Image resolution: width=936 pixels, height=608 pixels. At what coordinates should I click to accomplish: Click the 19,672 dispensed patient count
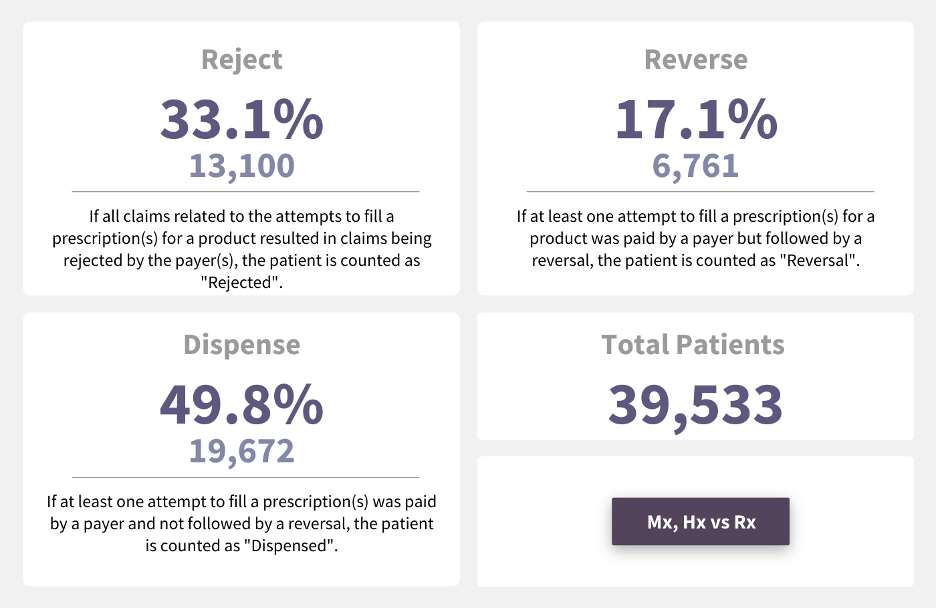pos(242,451)
